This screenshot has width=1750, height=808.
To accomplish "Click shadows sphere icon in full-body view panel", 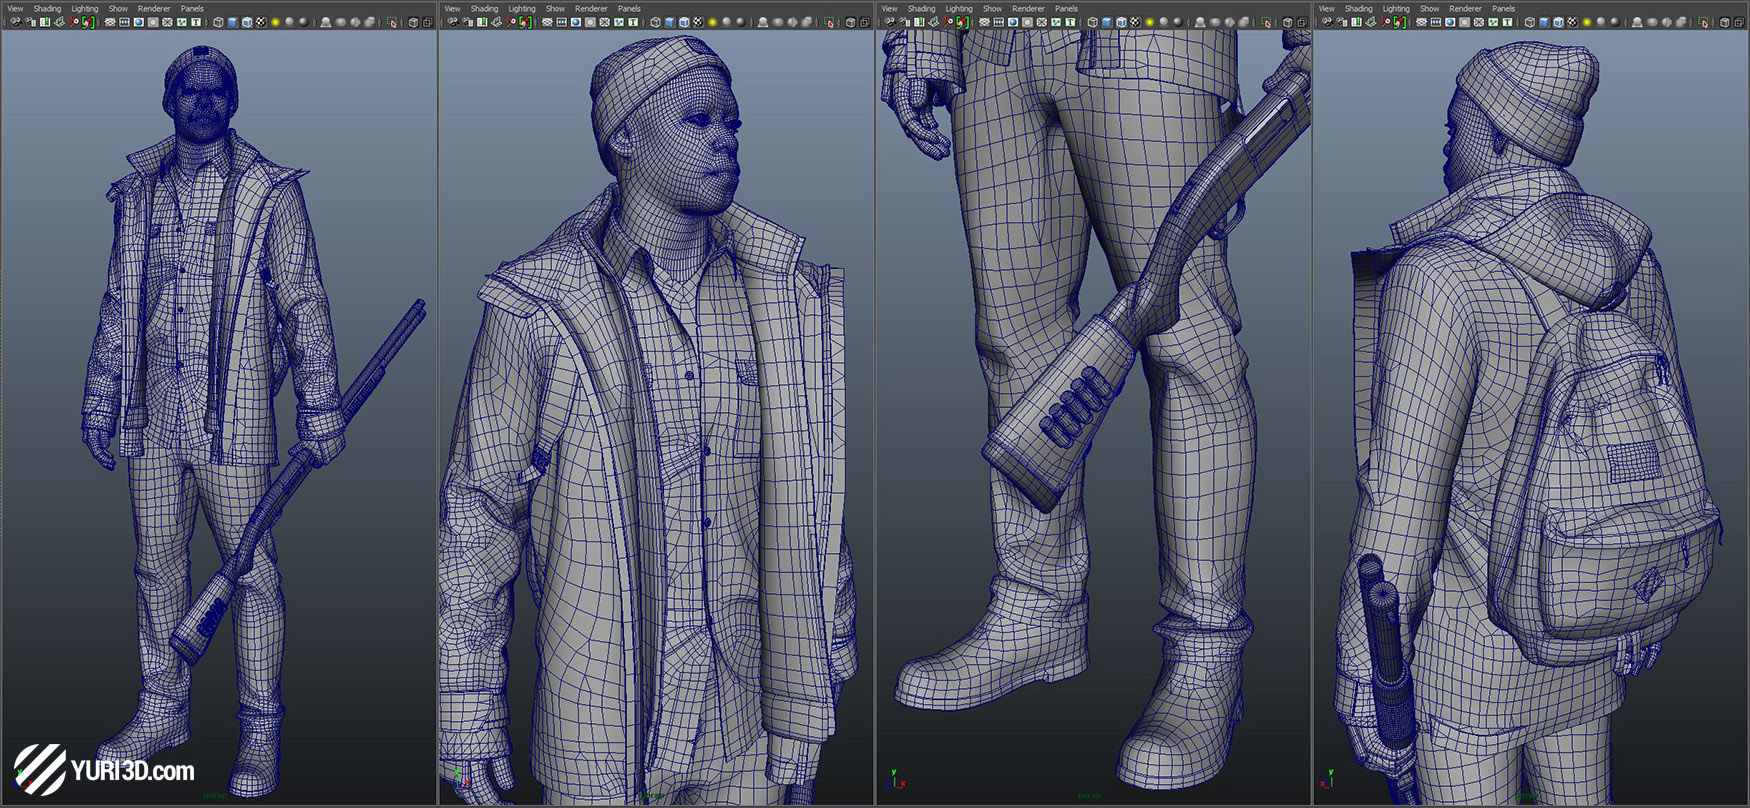I will click(289, 22).
